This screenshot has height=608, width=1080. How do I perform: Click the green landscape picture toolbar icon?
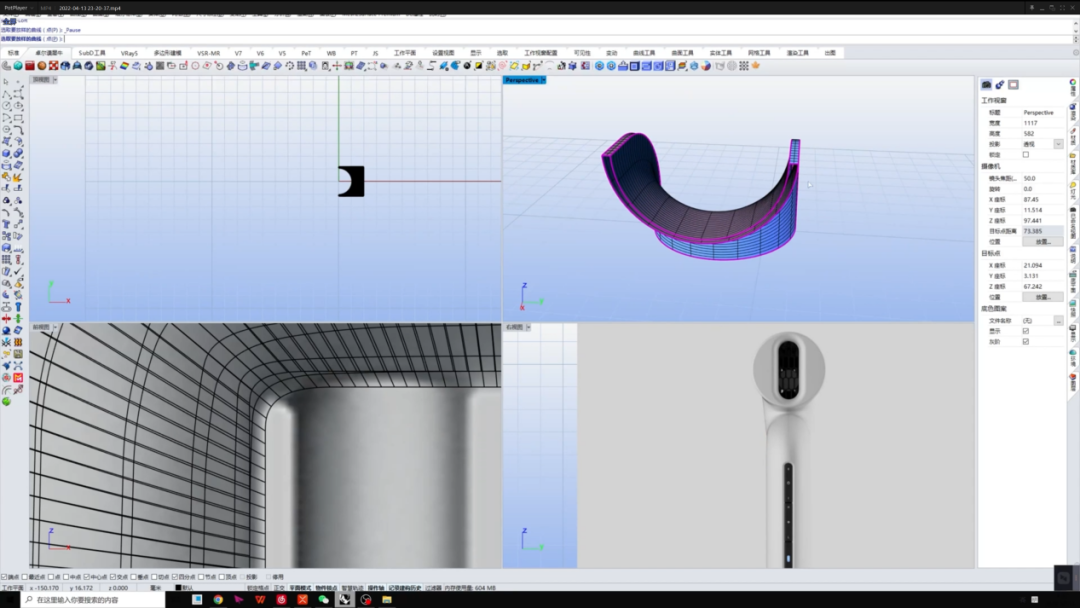click(x=101, y=66)
